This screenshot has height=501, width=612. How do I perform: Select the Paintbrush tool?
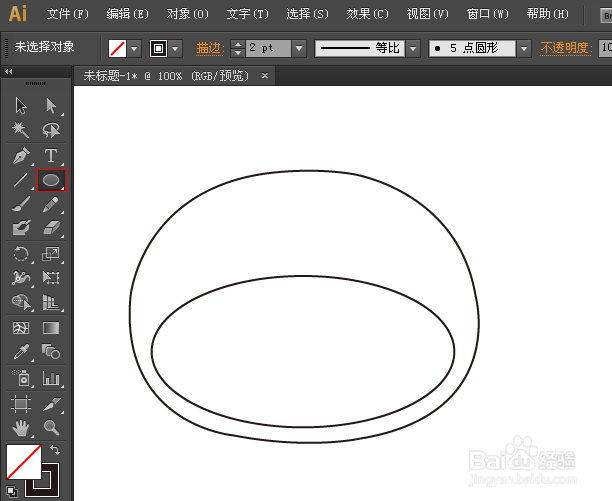pos(21,204)
